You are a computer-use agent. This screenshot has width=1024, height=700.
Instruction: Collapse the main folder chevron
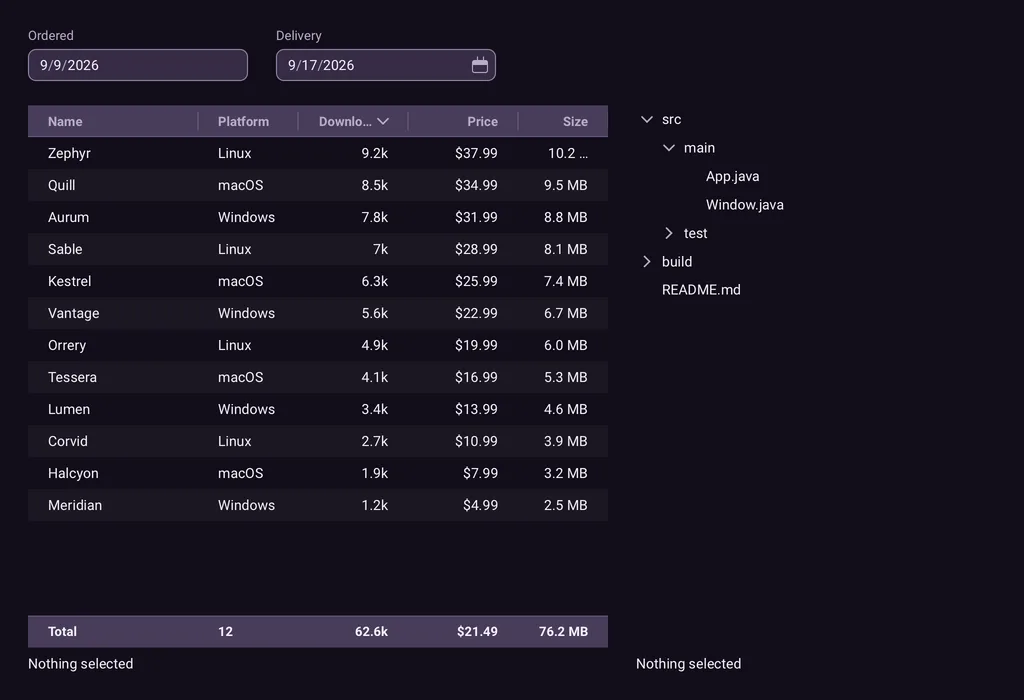pyautogui.click(x=669, y=148)
